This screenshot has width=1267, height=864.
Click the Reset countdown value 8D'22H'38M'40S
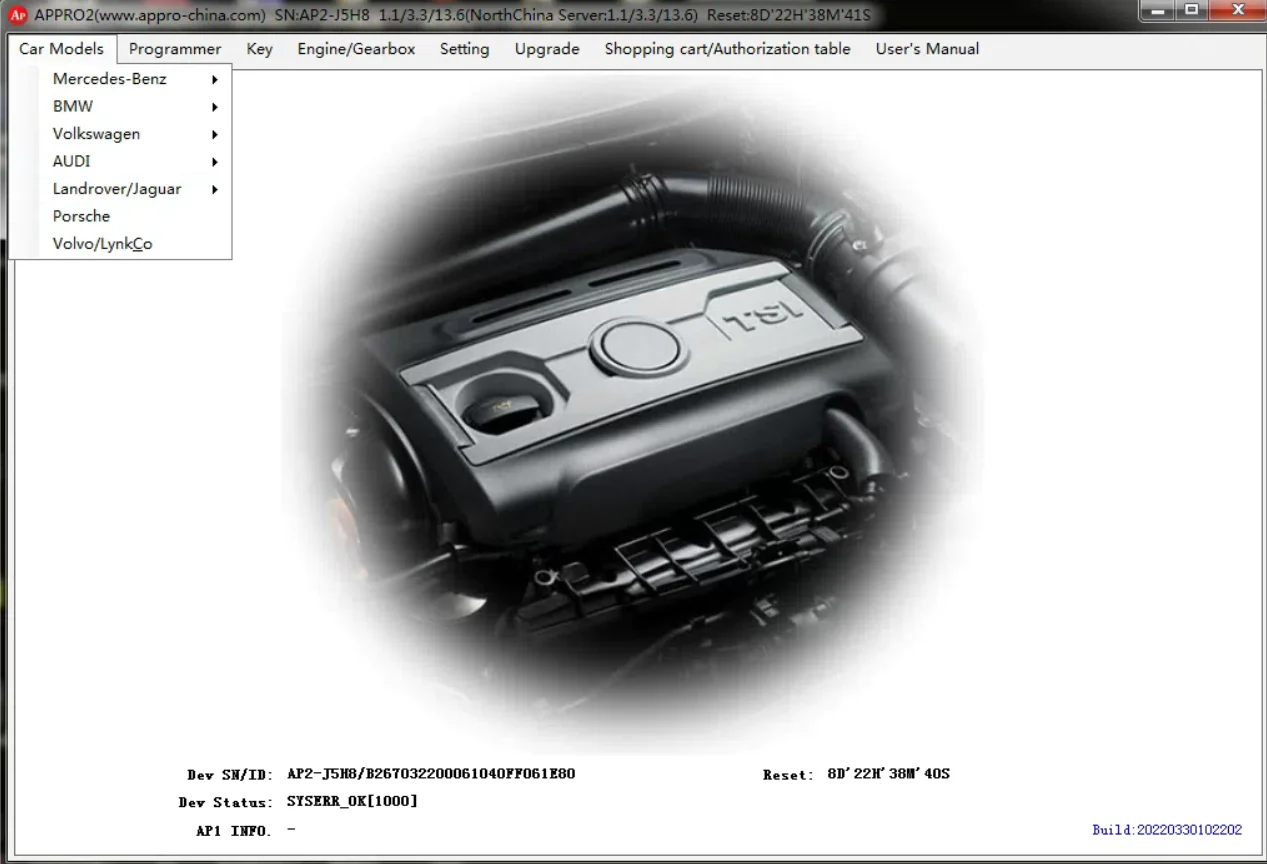[889, 774]
